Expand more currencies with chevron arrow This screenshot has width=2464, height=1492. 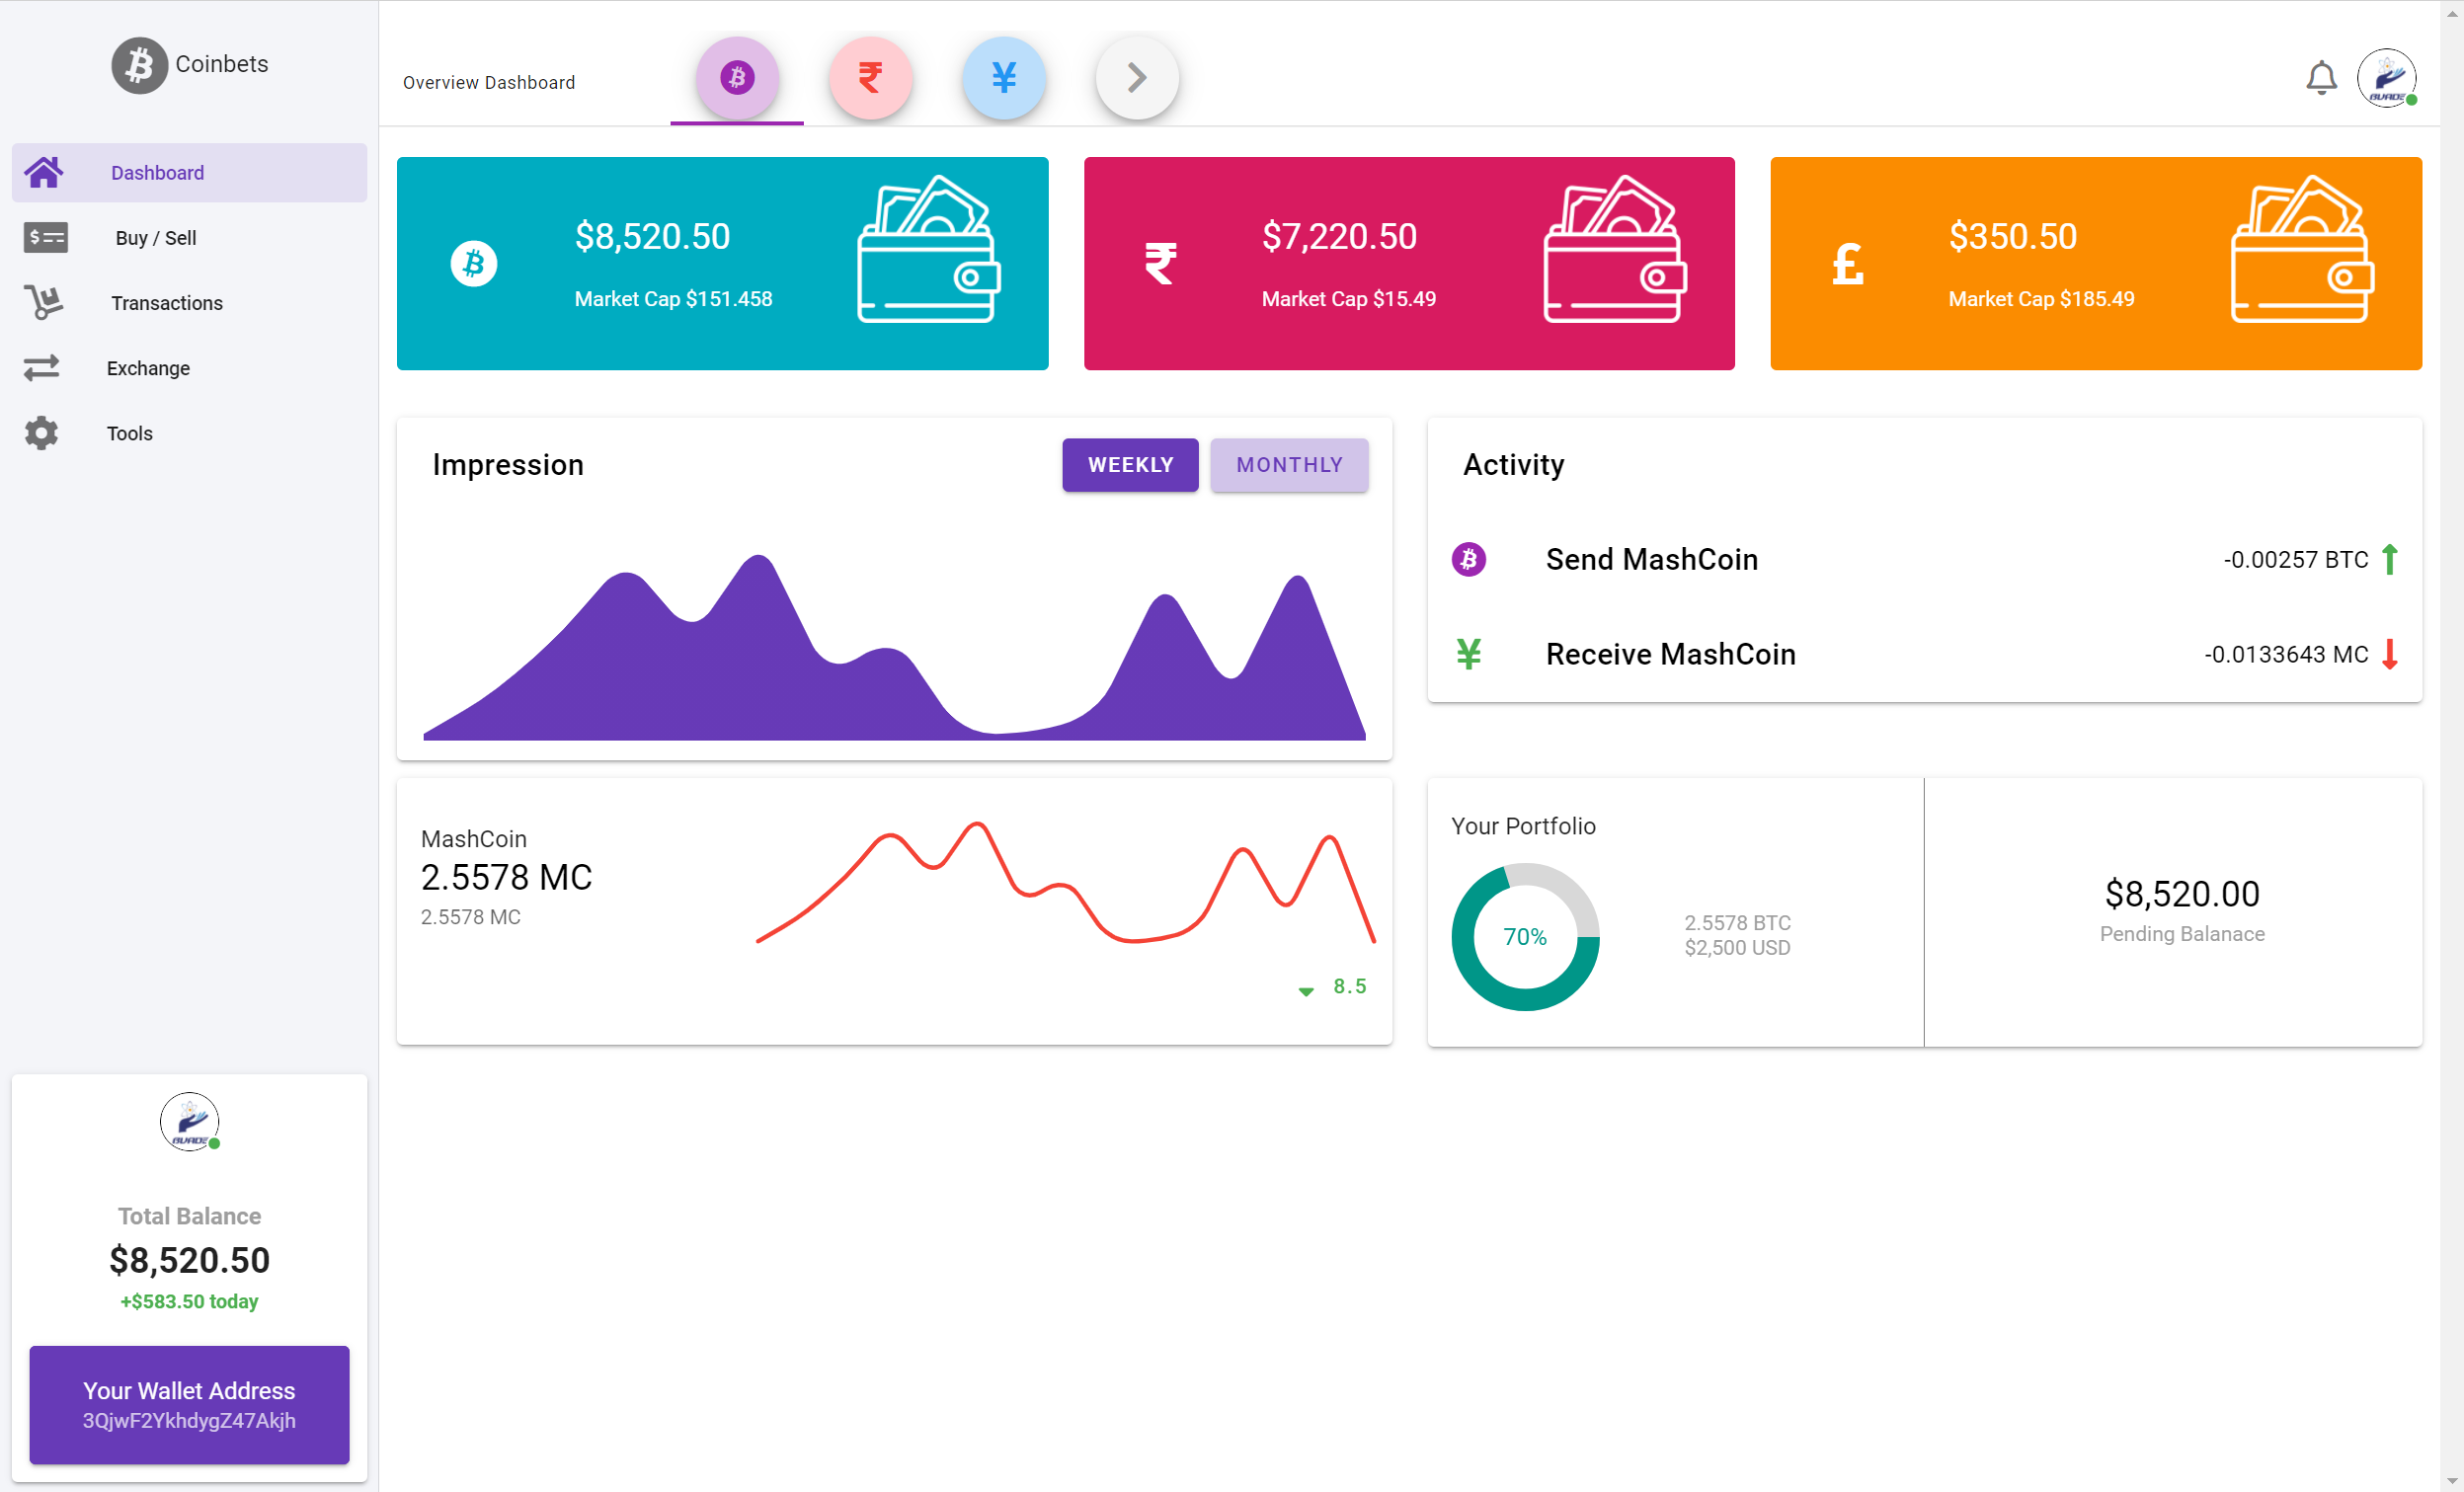coord(1136,78)
